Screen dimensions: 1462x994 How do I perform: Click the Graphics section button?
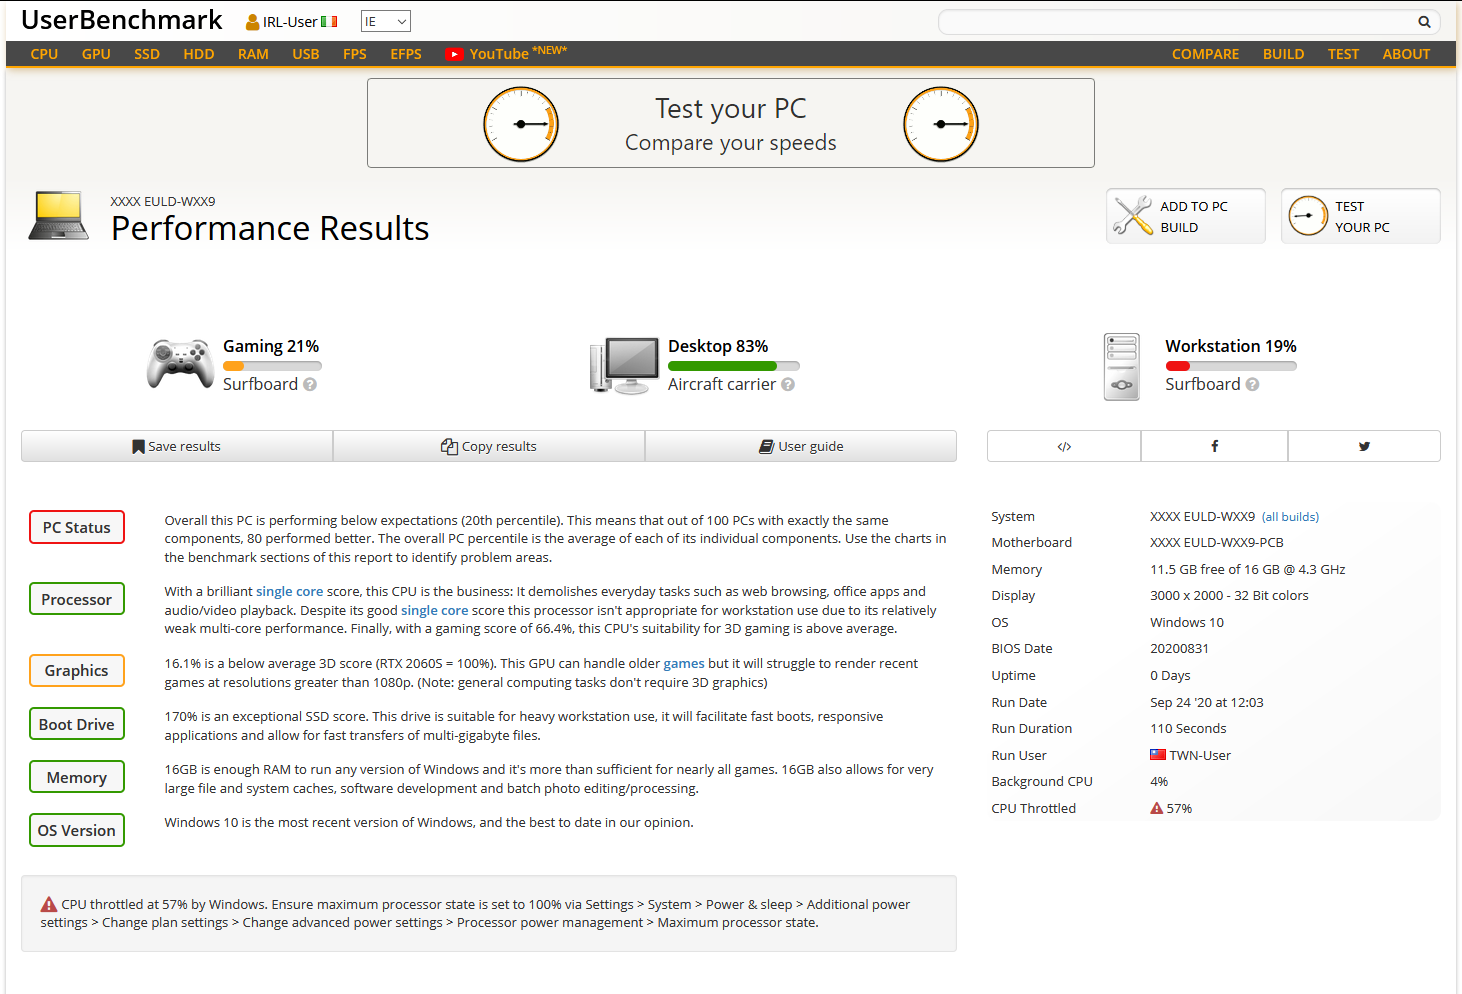coord(77,670)
